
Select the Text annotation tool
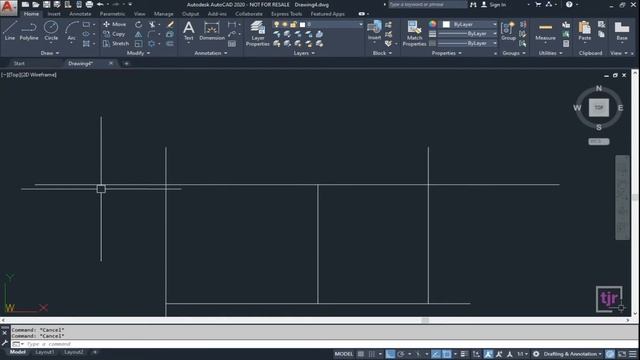click(x=189, y=31)
